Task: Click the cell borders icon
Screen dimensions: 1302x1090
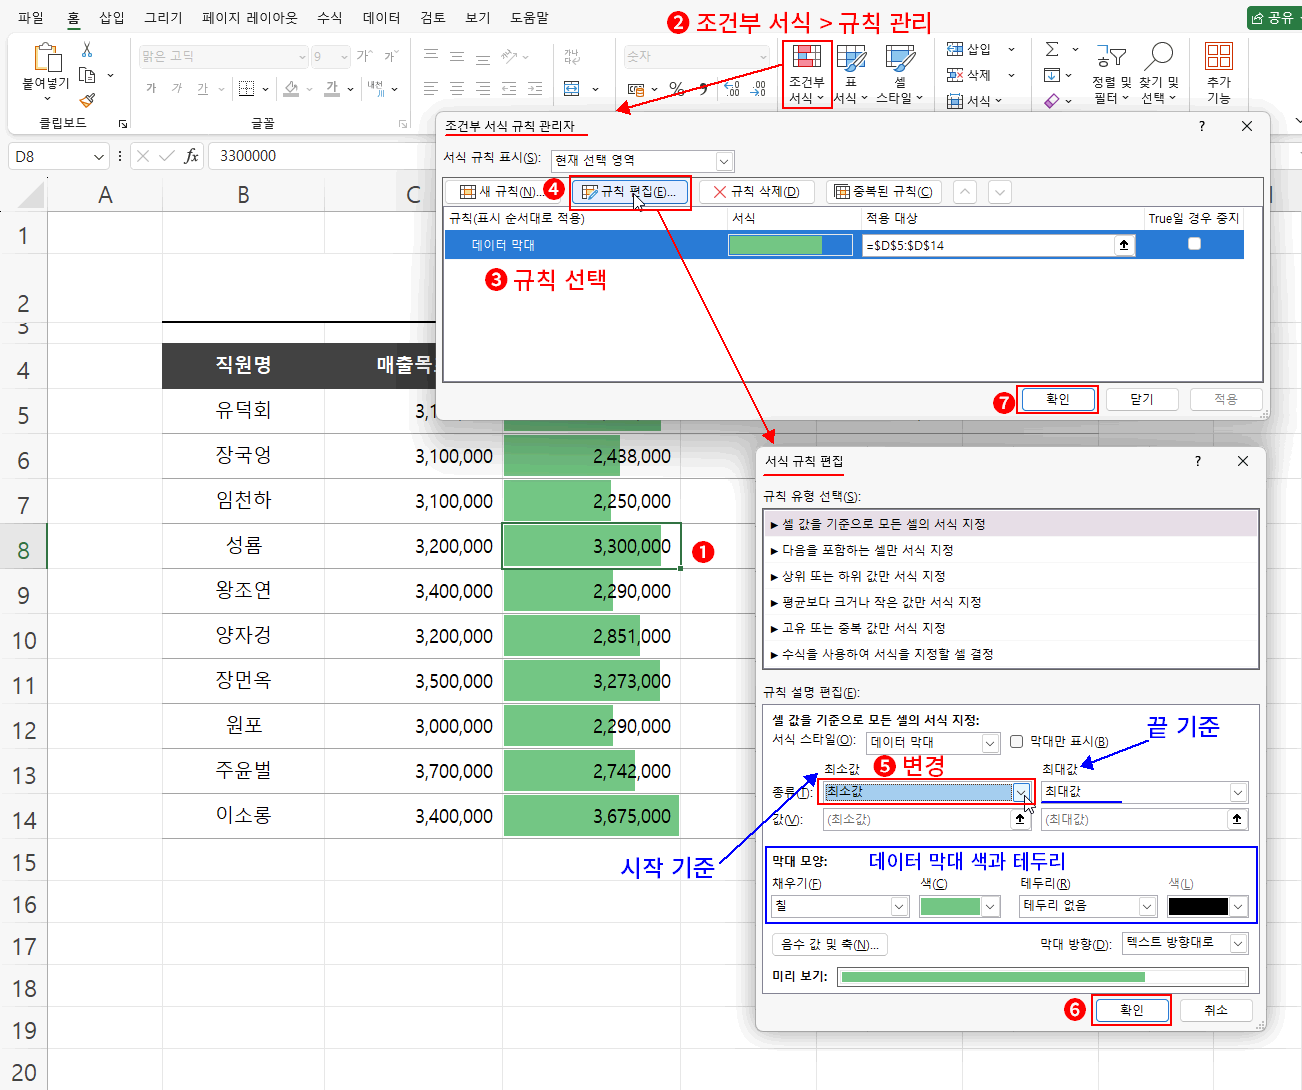Action: (x=246, y=89)
